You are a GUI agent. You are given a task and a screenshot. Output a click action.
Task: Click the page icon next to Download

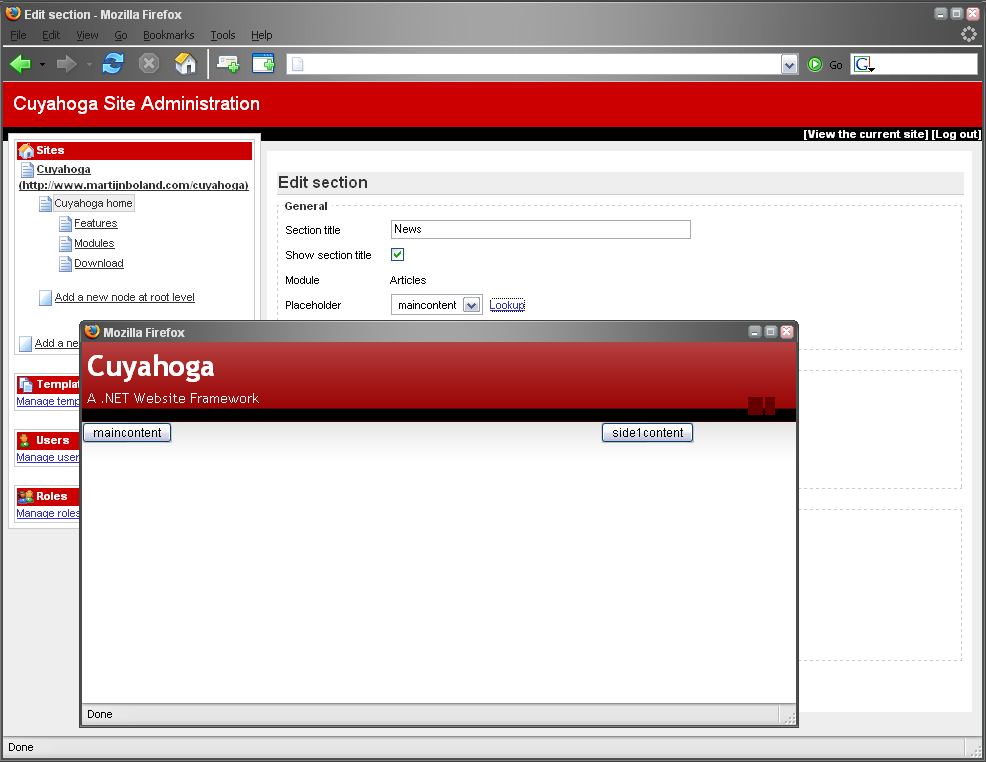[65, 264]
